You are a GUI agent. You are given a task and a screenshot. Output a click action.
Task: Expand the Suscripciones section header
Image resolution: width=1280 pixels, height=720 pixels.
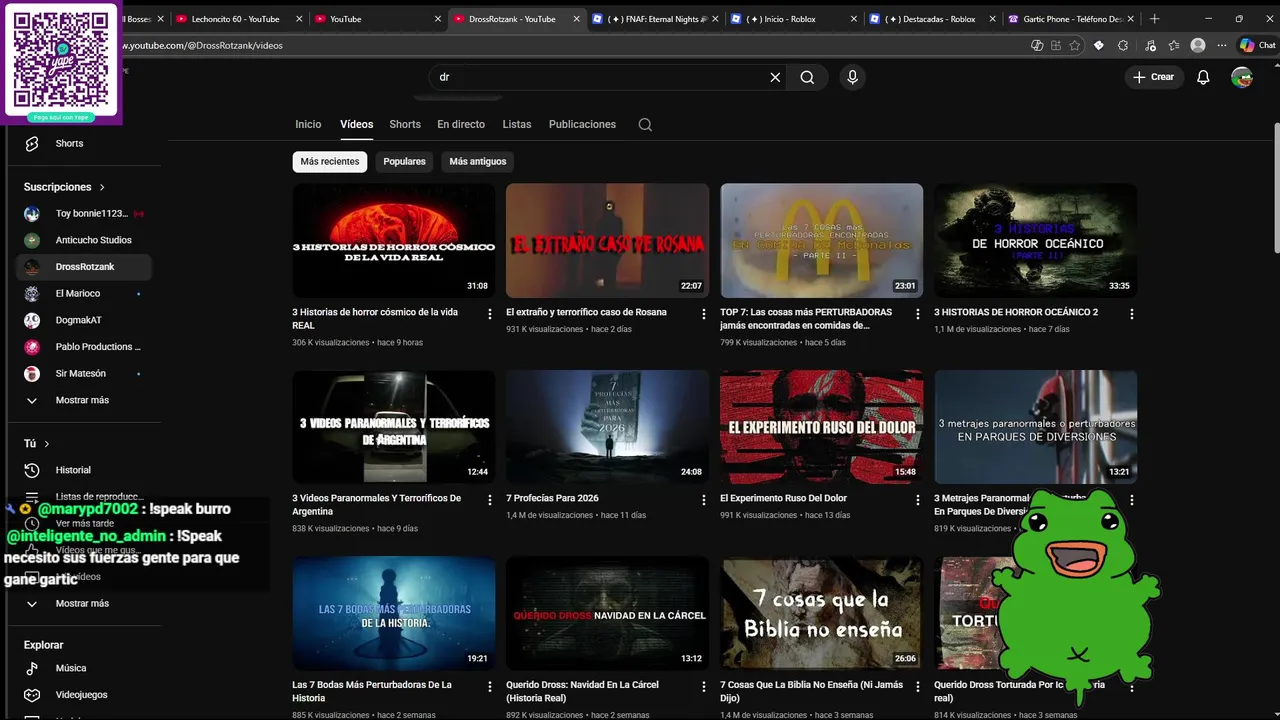point(65,187)
